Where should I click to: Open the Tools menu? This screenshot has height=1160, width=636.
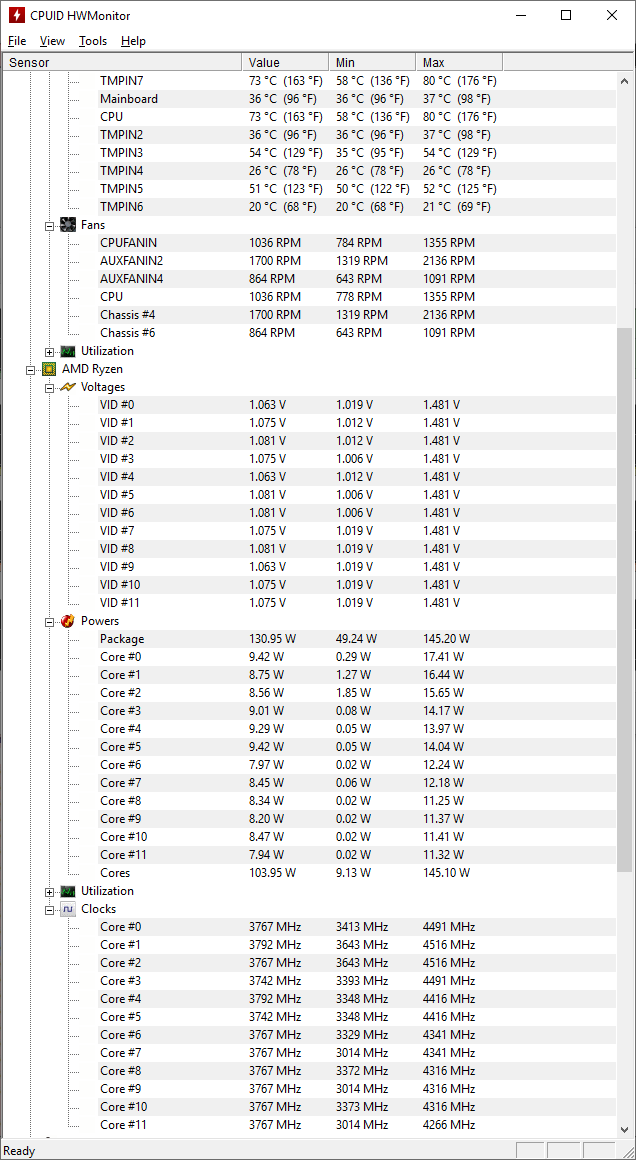point(93,41)
